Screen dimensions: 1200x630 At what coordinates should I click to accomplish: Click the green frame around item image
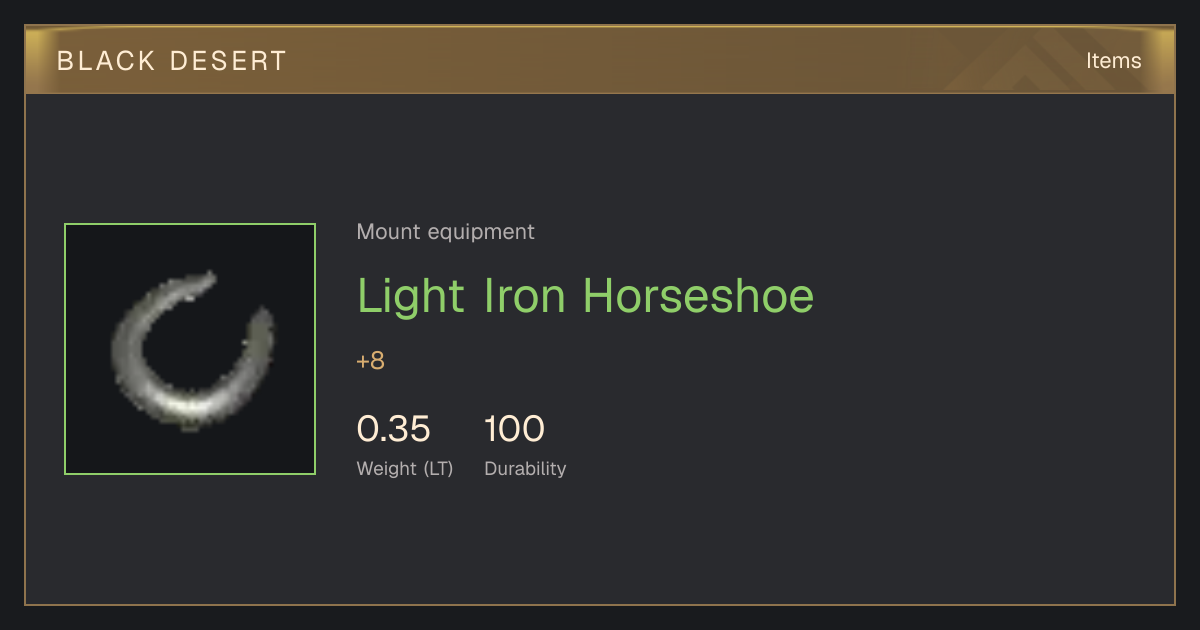190,224
